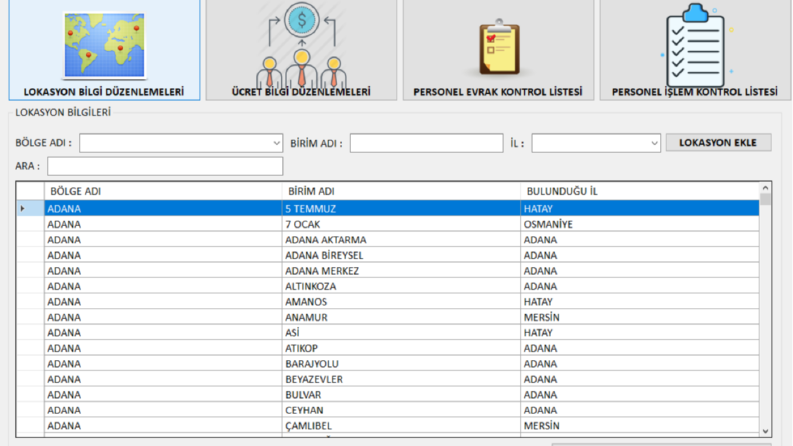Click row header of ADANA MERKEZ row

click(30, 271)
